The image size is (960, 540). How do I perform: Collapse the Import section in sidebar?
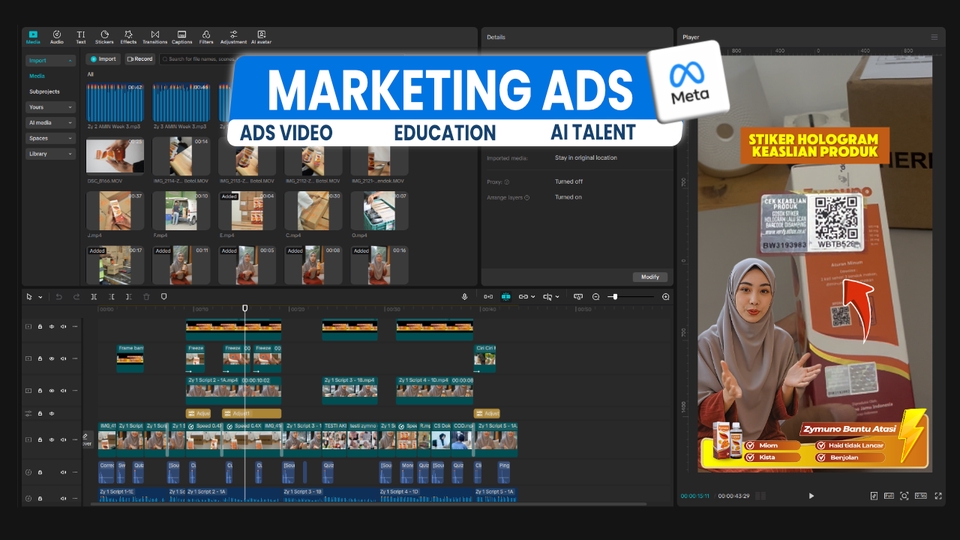tap(50, 61)
